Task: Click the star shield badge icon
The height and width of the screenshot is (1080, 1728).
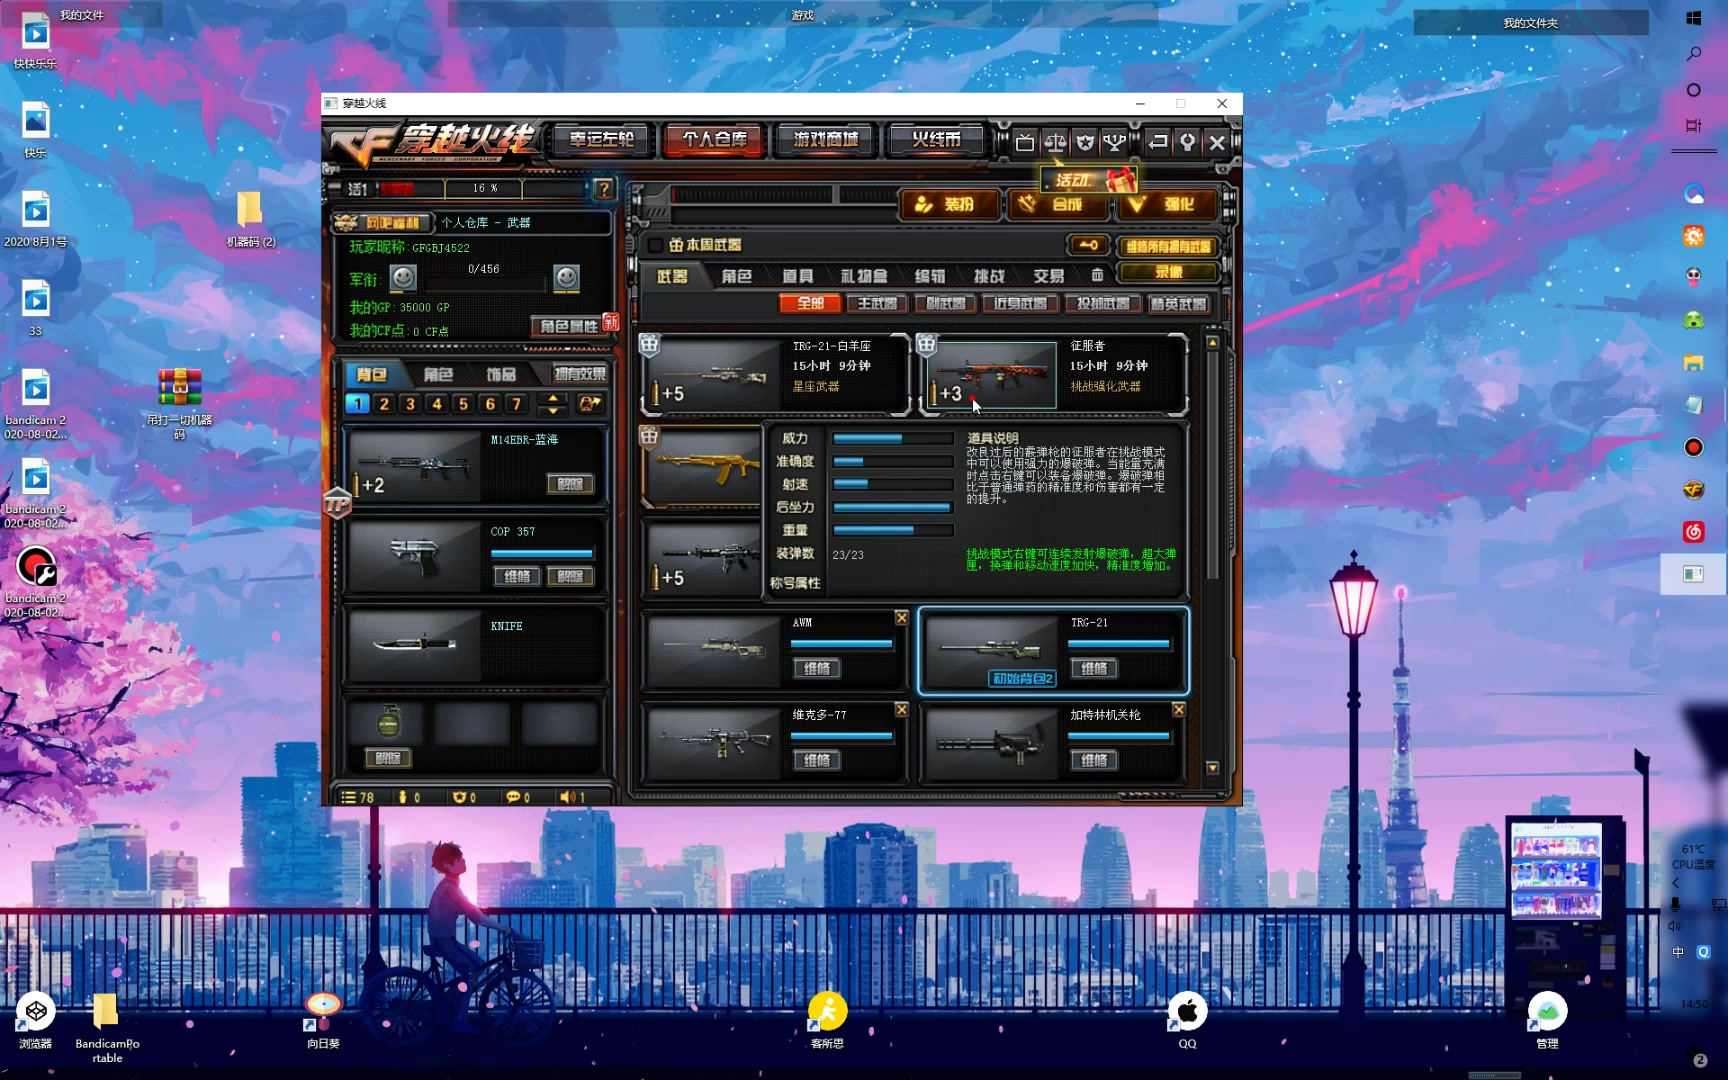Action: pyautogui.click(x=1085, y=142)
